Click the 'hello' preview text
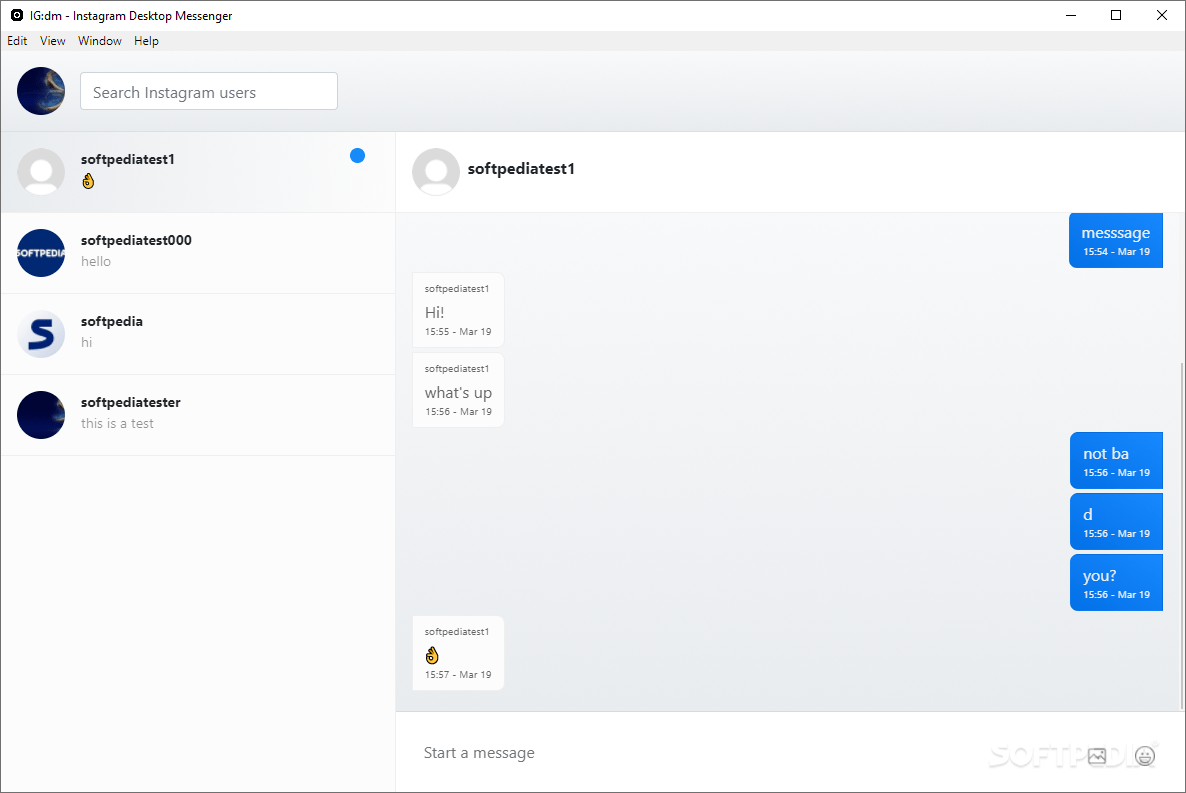The image size is (1186, 793). [x=96, y=261]
